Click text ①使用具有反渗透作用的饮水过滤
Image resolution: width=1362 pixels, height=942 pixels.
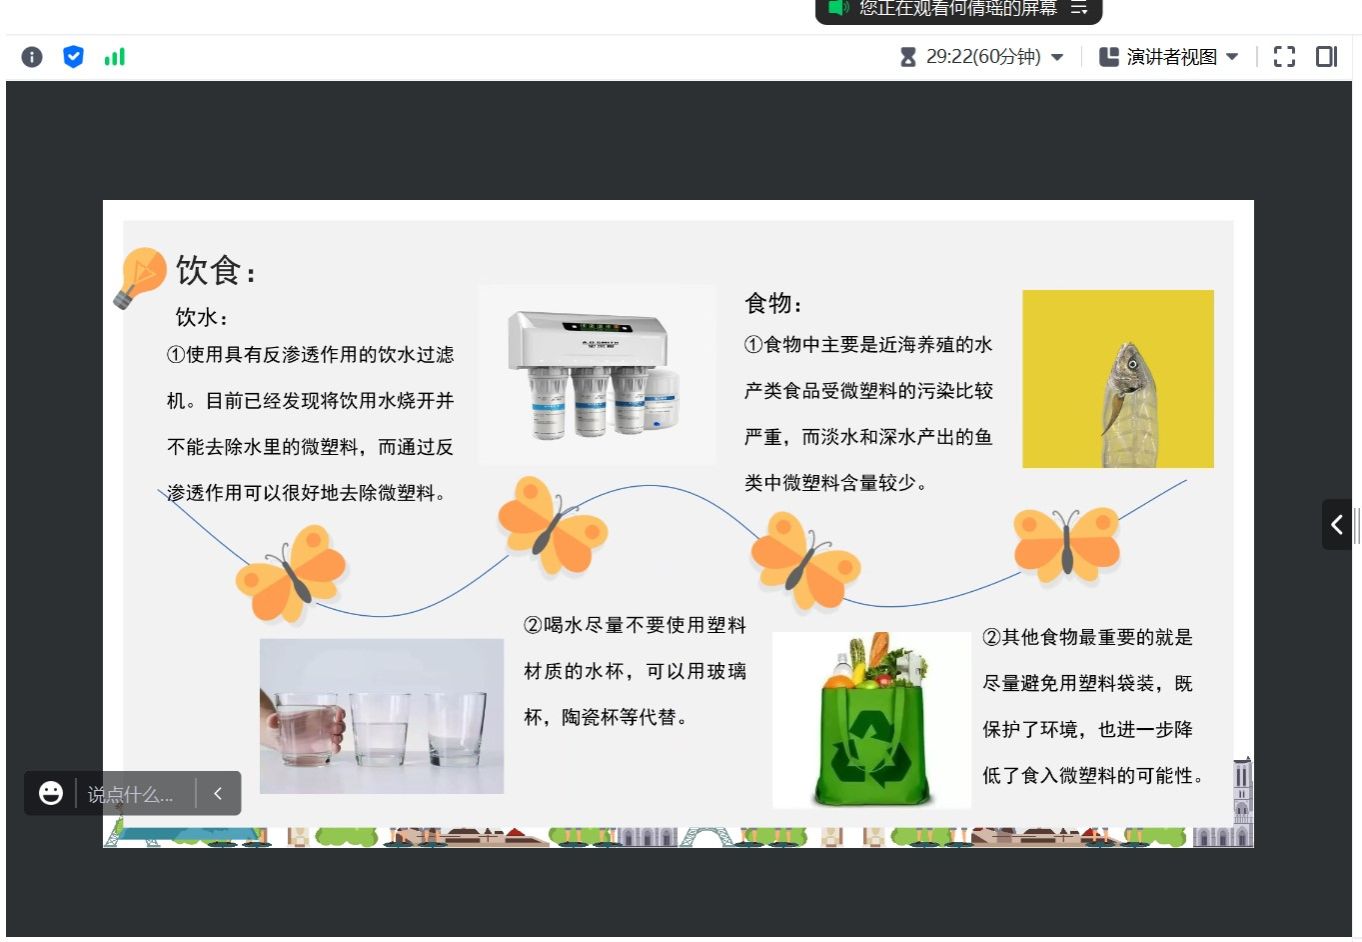[x=310, y=354]
